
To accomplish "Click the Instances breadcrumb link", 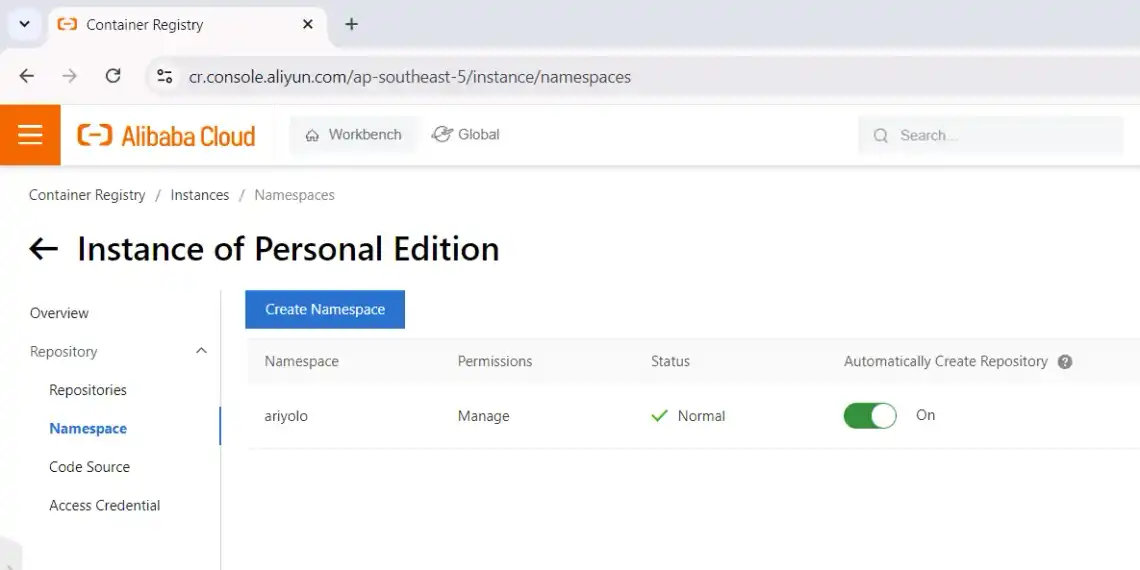I will click(x=200, y=195).
